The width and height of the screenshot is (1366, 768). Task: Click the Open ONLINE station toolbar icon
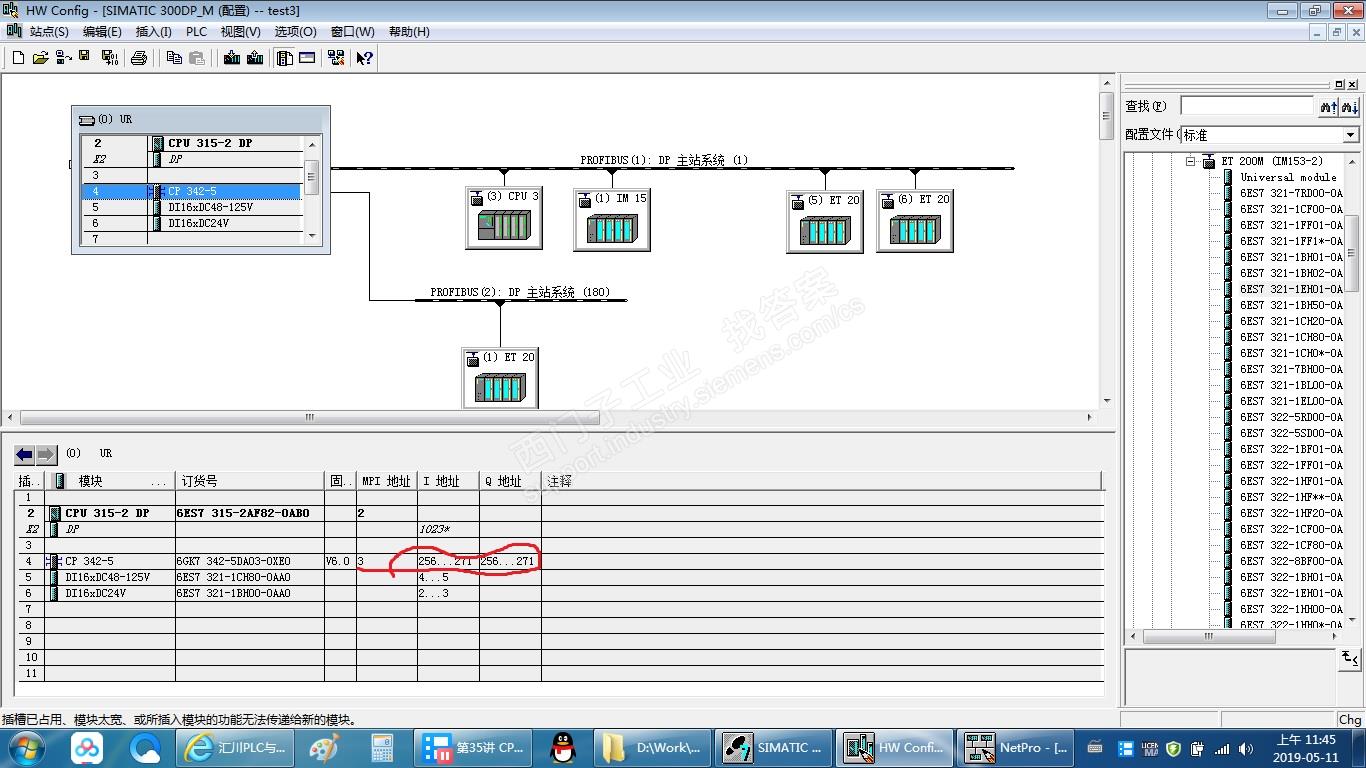[x=63, y=58]
